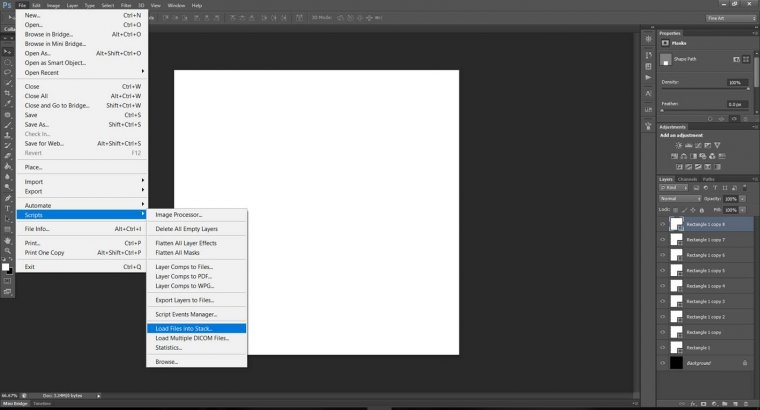Image resolution: width=760 pixels, height=410 pixels.
Task: Expand the Import submenu
Action: [x=82, y=182]
